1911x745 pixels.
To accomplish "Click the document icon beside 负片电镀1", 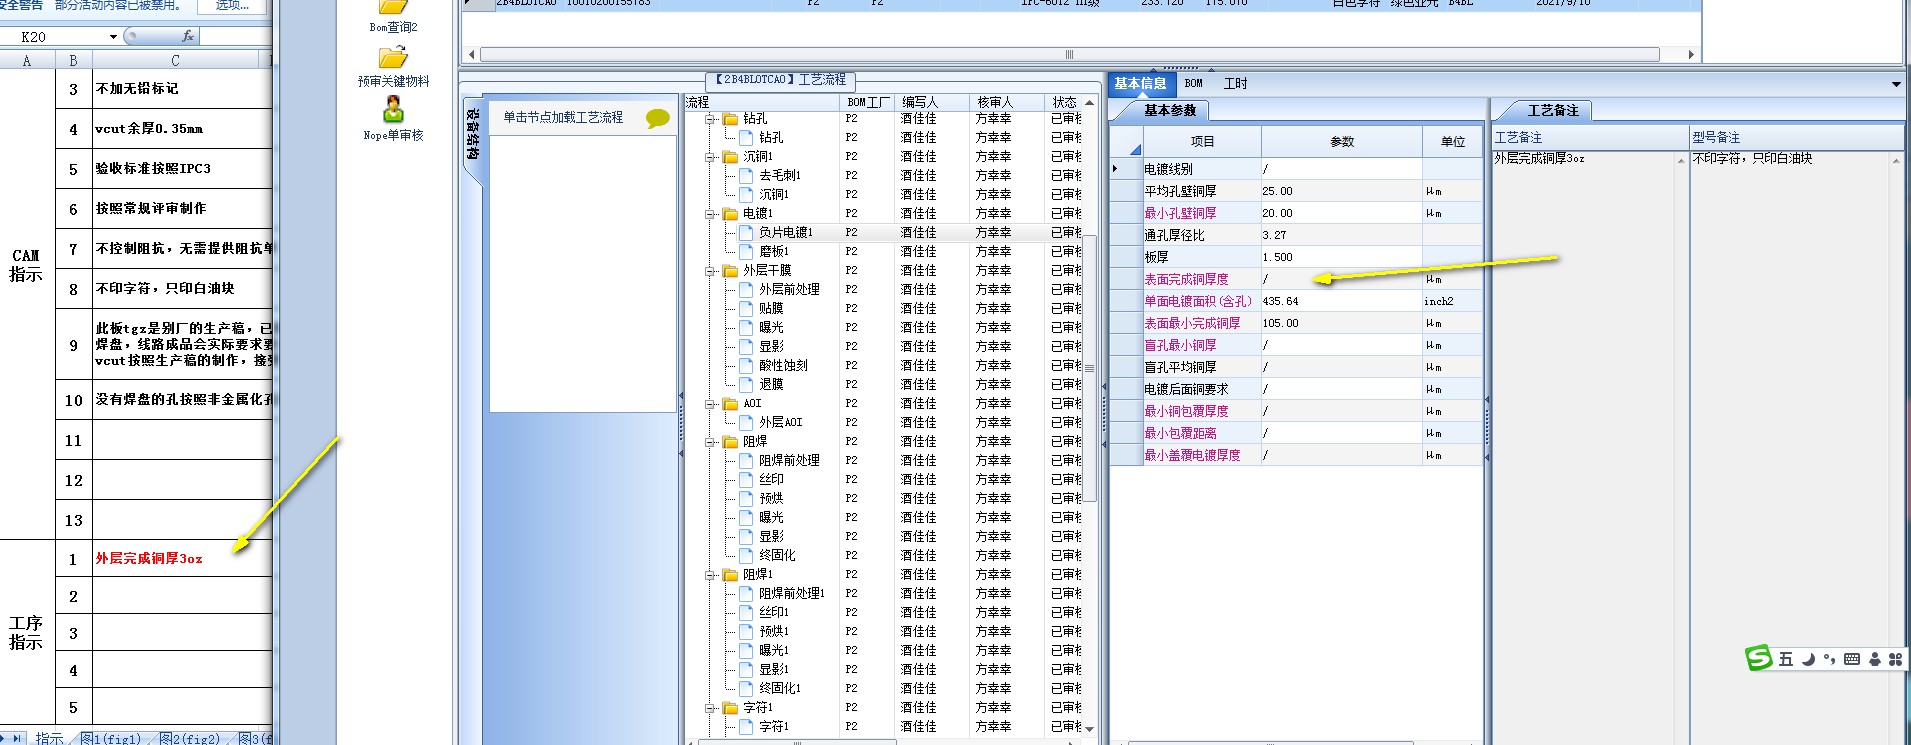I will pyautogui.click(x=746, y=233).
